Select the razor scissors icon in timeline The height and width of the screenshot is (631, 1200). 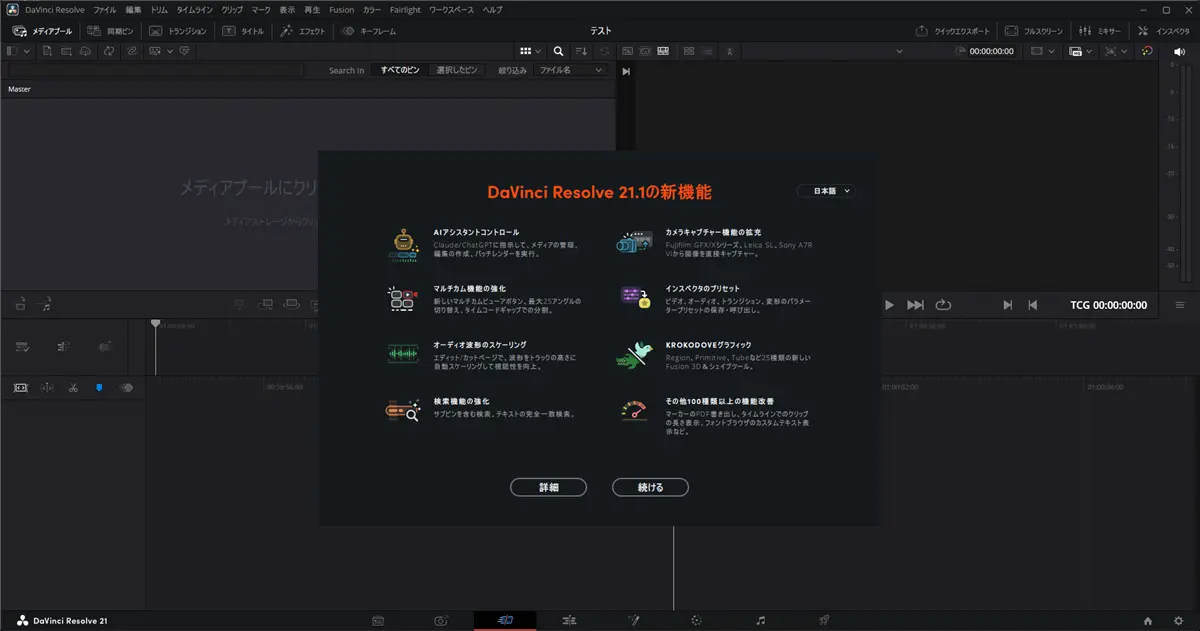click(73, 387)
